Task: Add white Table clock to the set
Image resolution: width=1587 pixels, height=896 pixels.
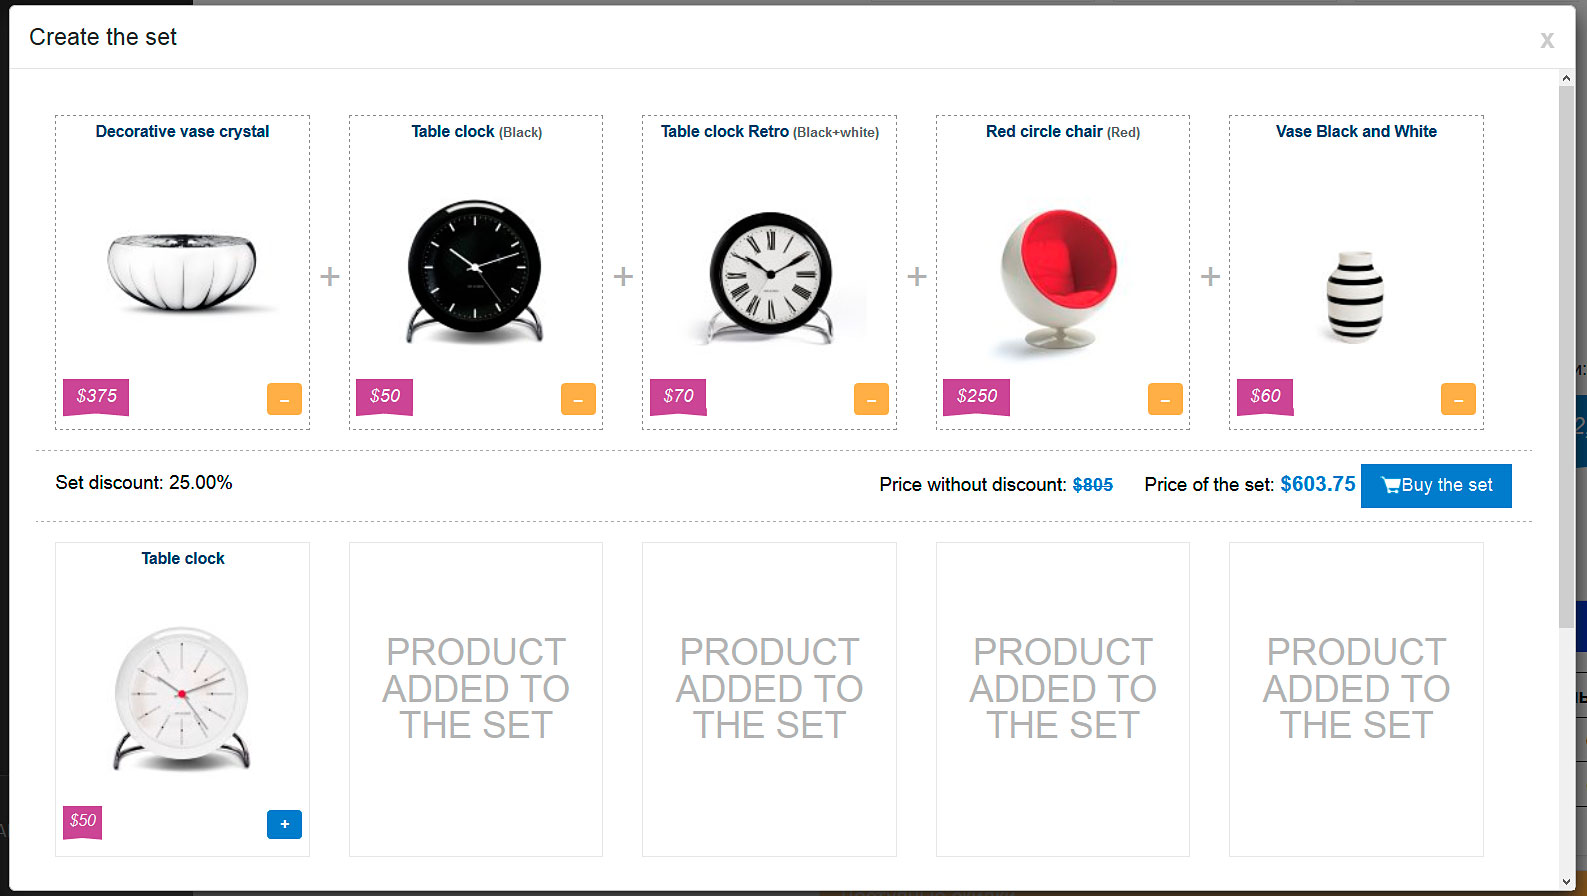Action: click(284, 824)
